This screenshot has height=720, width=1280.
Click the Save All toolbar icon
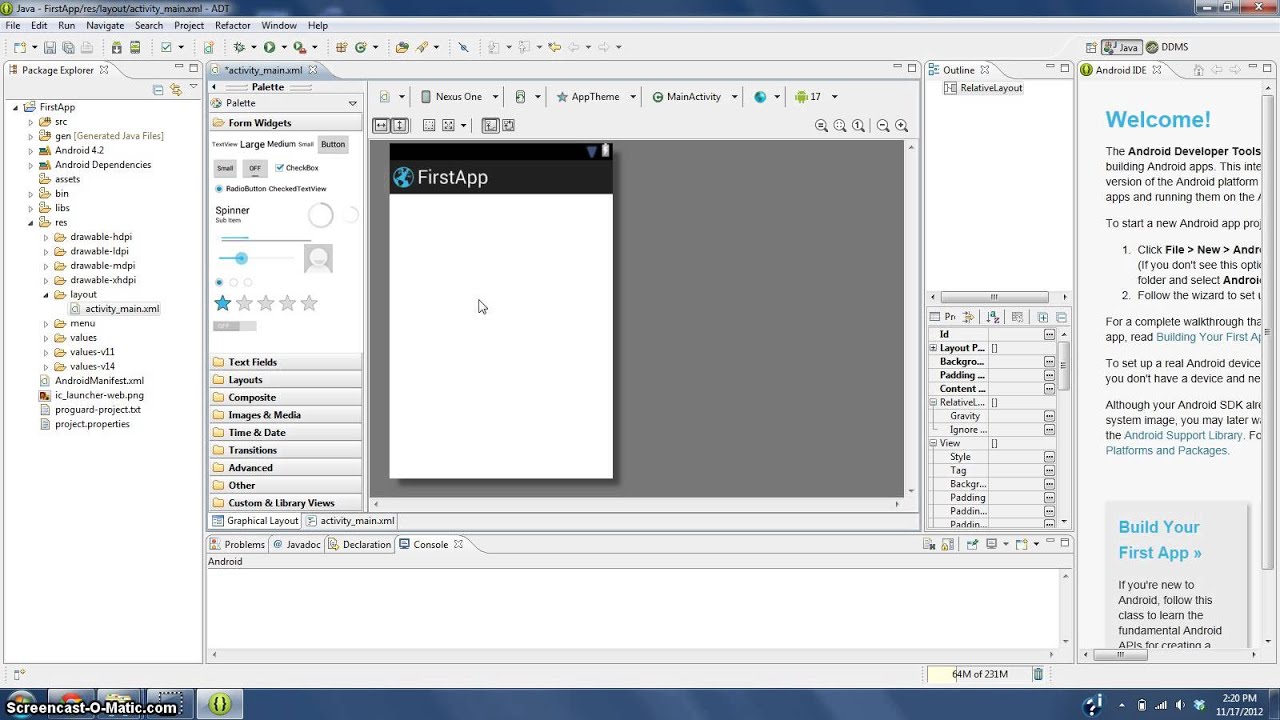[68, 47]
